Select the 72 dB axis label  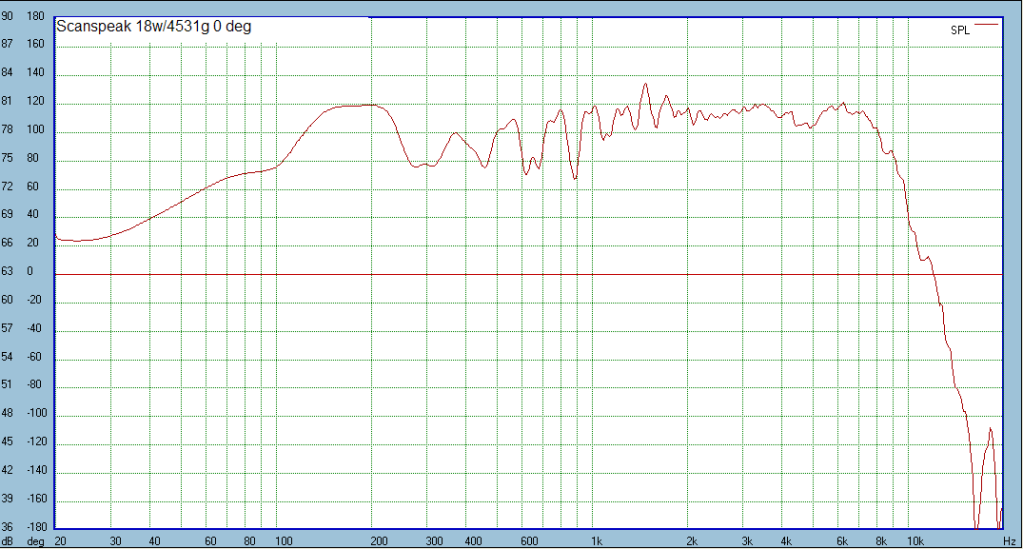pos(7,186)
